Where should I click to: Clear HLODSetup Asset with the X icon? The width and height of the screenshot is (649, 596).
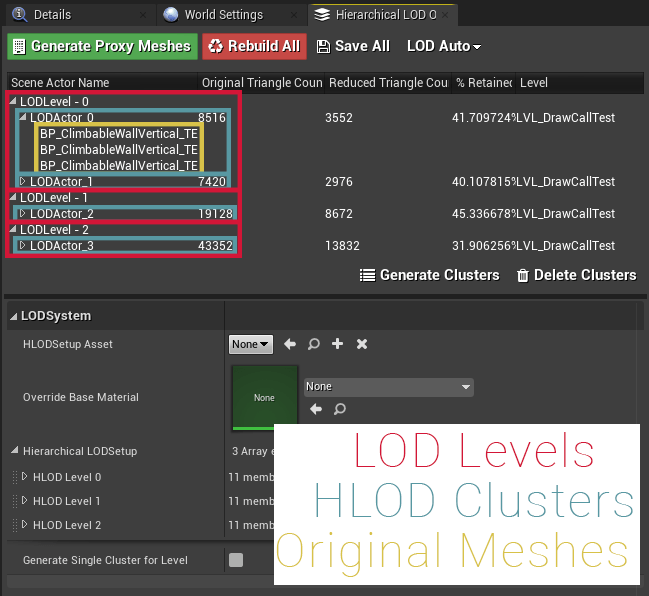[x=362, y=344]
